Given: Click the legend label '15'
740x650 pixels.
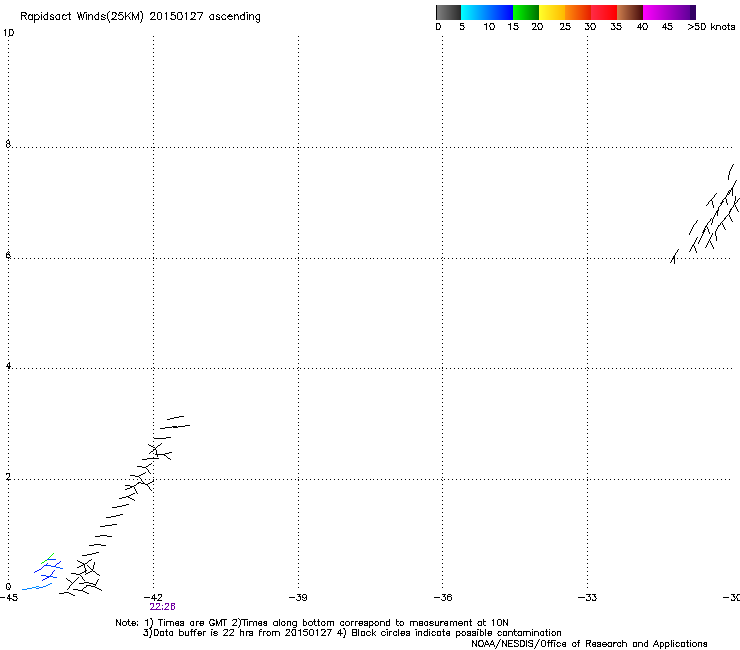Looking at the screenshot, I should click(x=513, y=27).
